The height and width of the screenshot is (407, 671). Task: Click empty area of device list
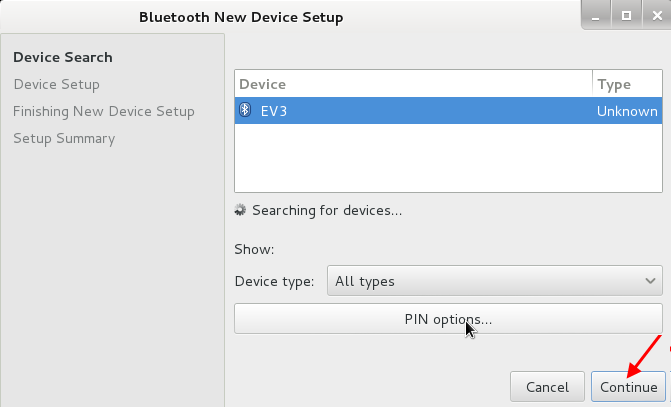click(448, 157)
